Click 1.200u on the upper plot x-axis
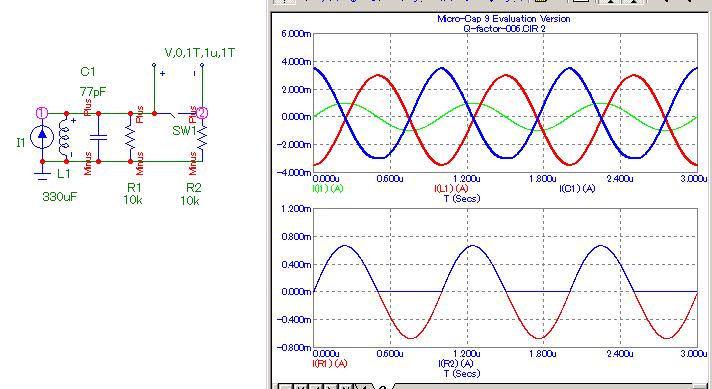This screenshot has height=389, width=712. [x=466, y=179]
